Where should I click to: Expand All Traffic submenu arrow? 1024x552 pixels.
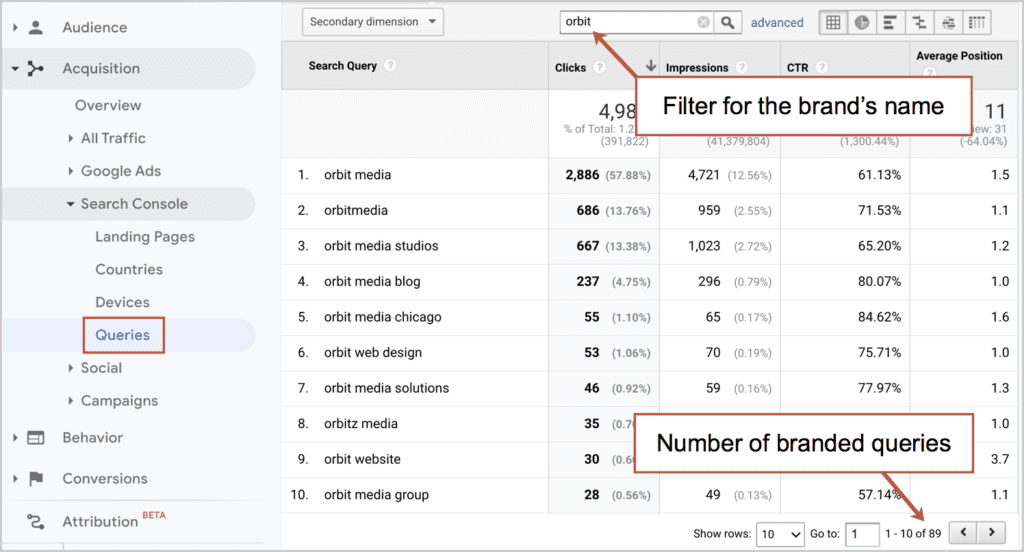tap(71, 138)
